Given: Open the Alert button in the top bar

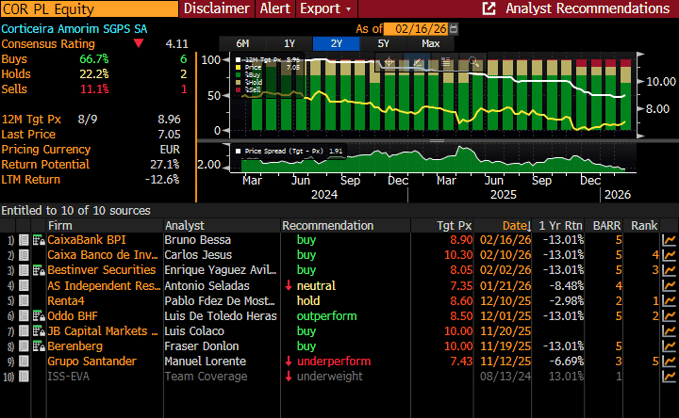Looking at the screenshot, I should tap(275, 9).
